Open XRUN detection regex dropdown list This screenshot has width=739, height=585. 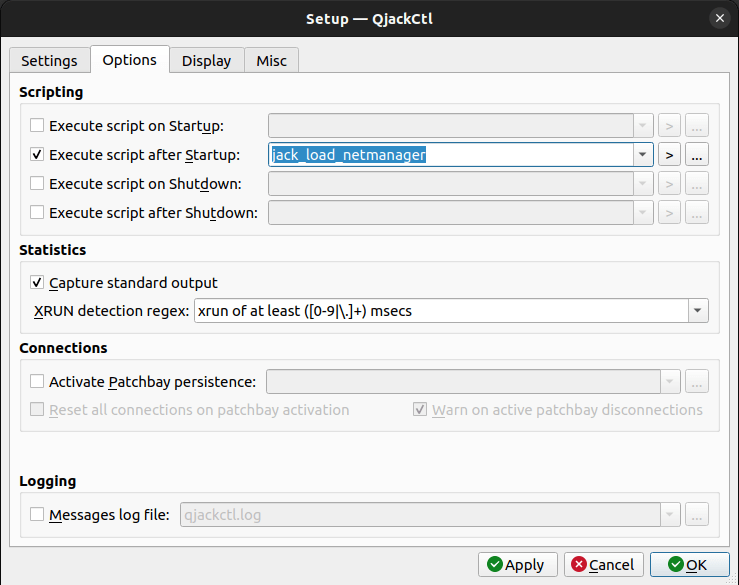coord(697,311)
